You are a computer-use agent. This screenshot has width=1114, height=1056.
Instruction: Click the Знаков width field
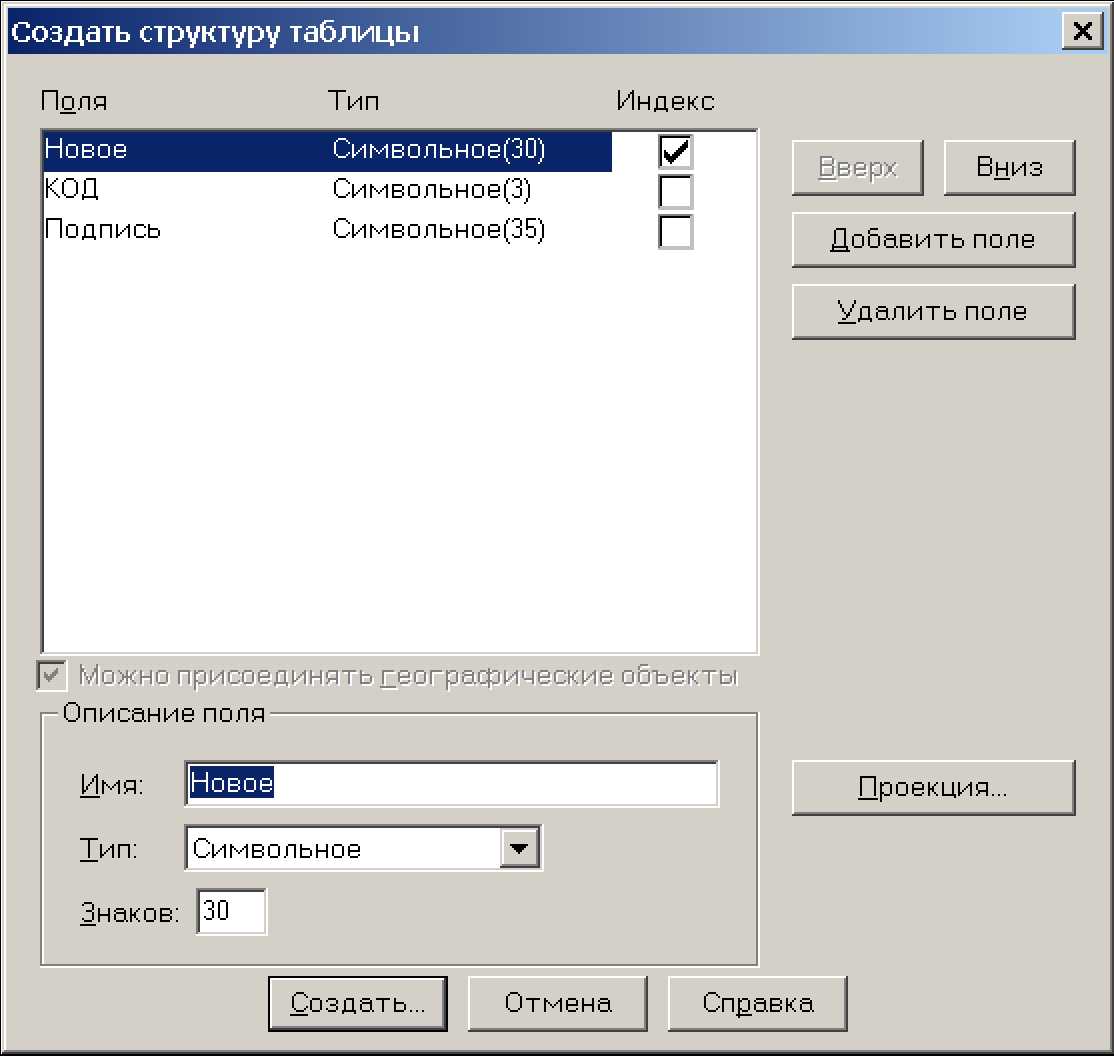232,912
